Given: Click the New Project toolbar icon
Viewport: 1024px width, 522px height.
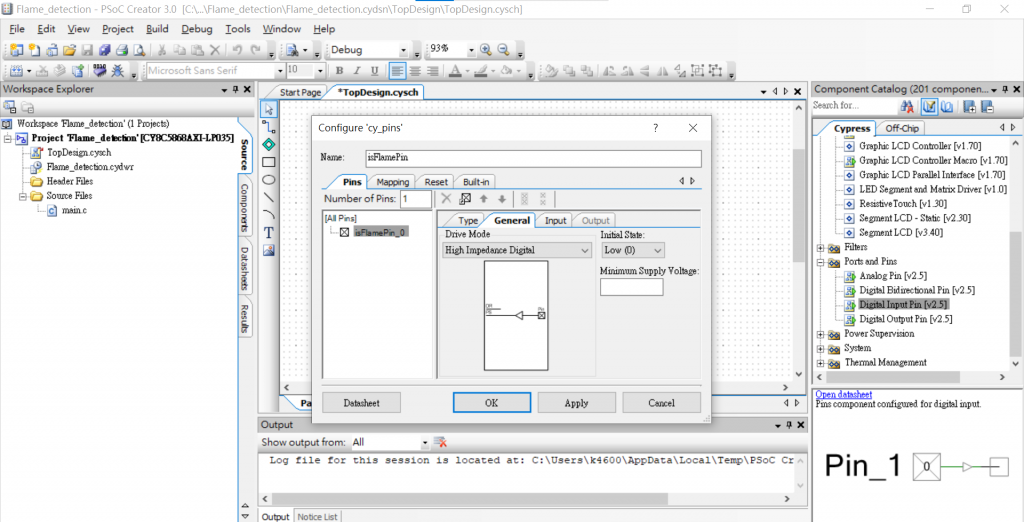Looking at the screenshot, I should [x=17, y=50].
